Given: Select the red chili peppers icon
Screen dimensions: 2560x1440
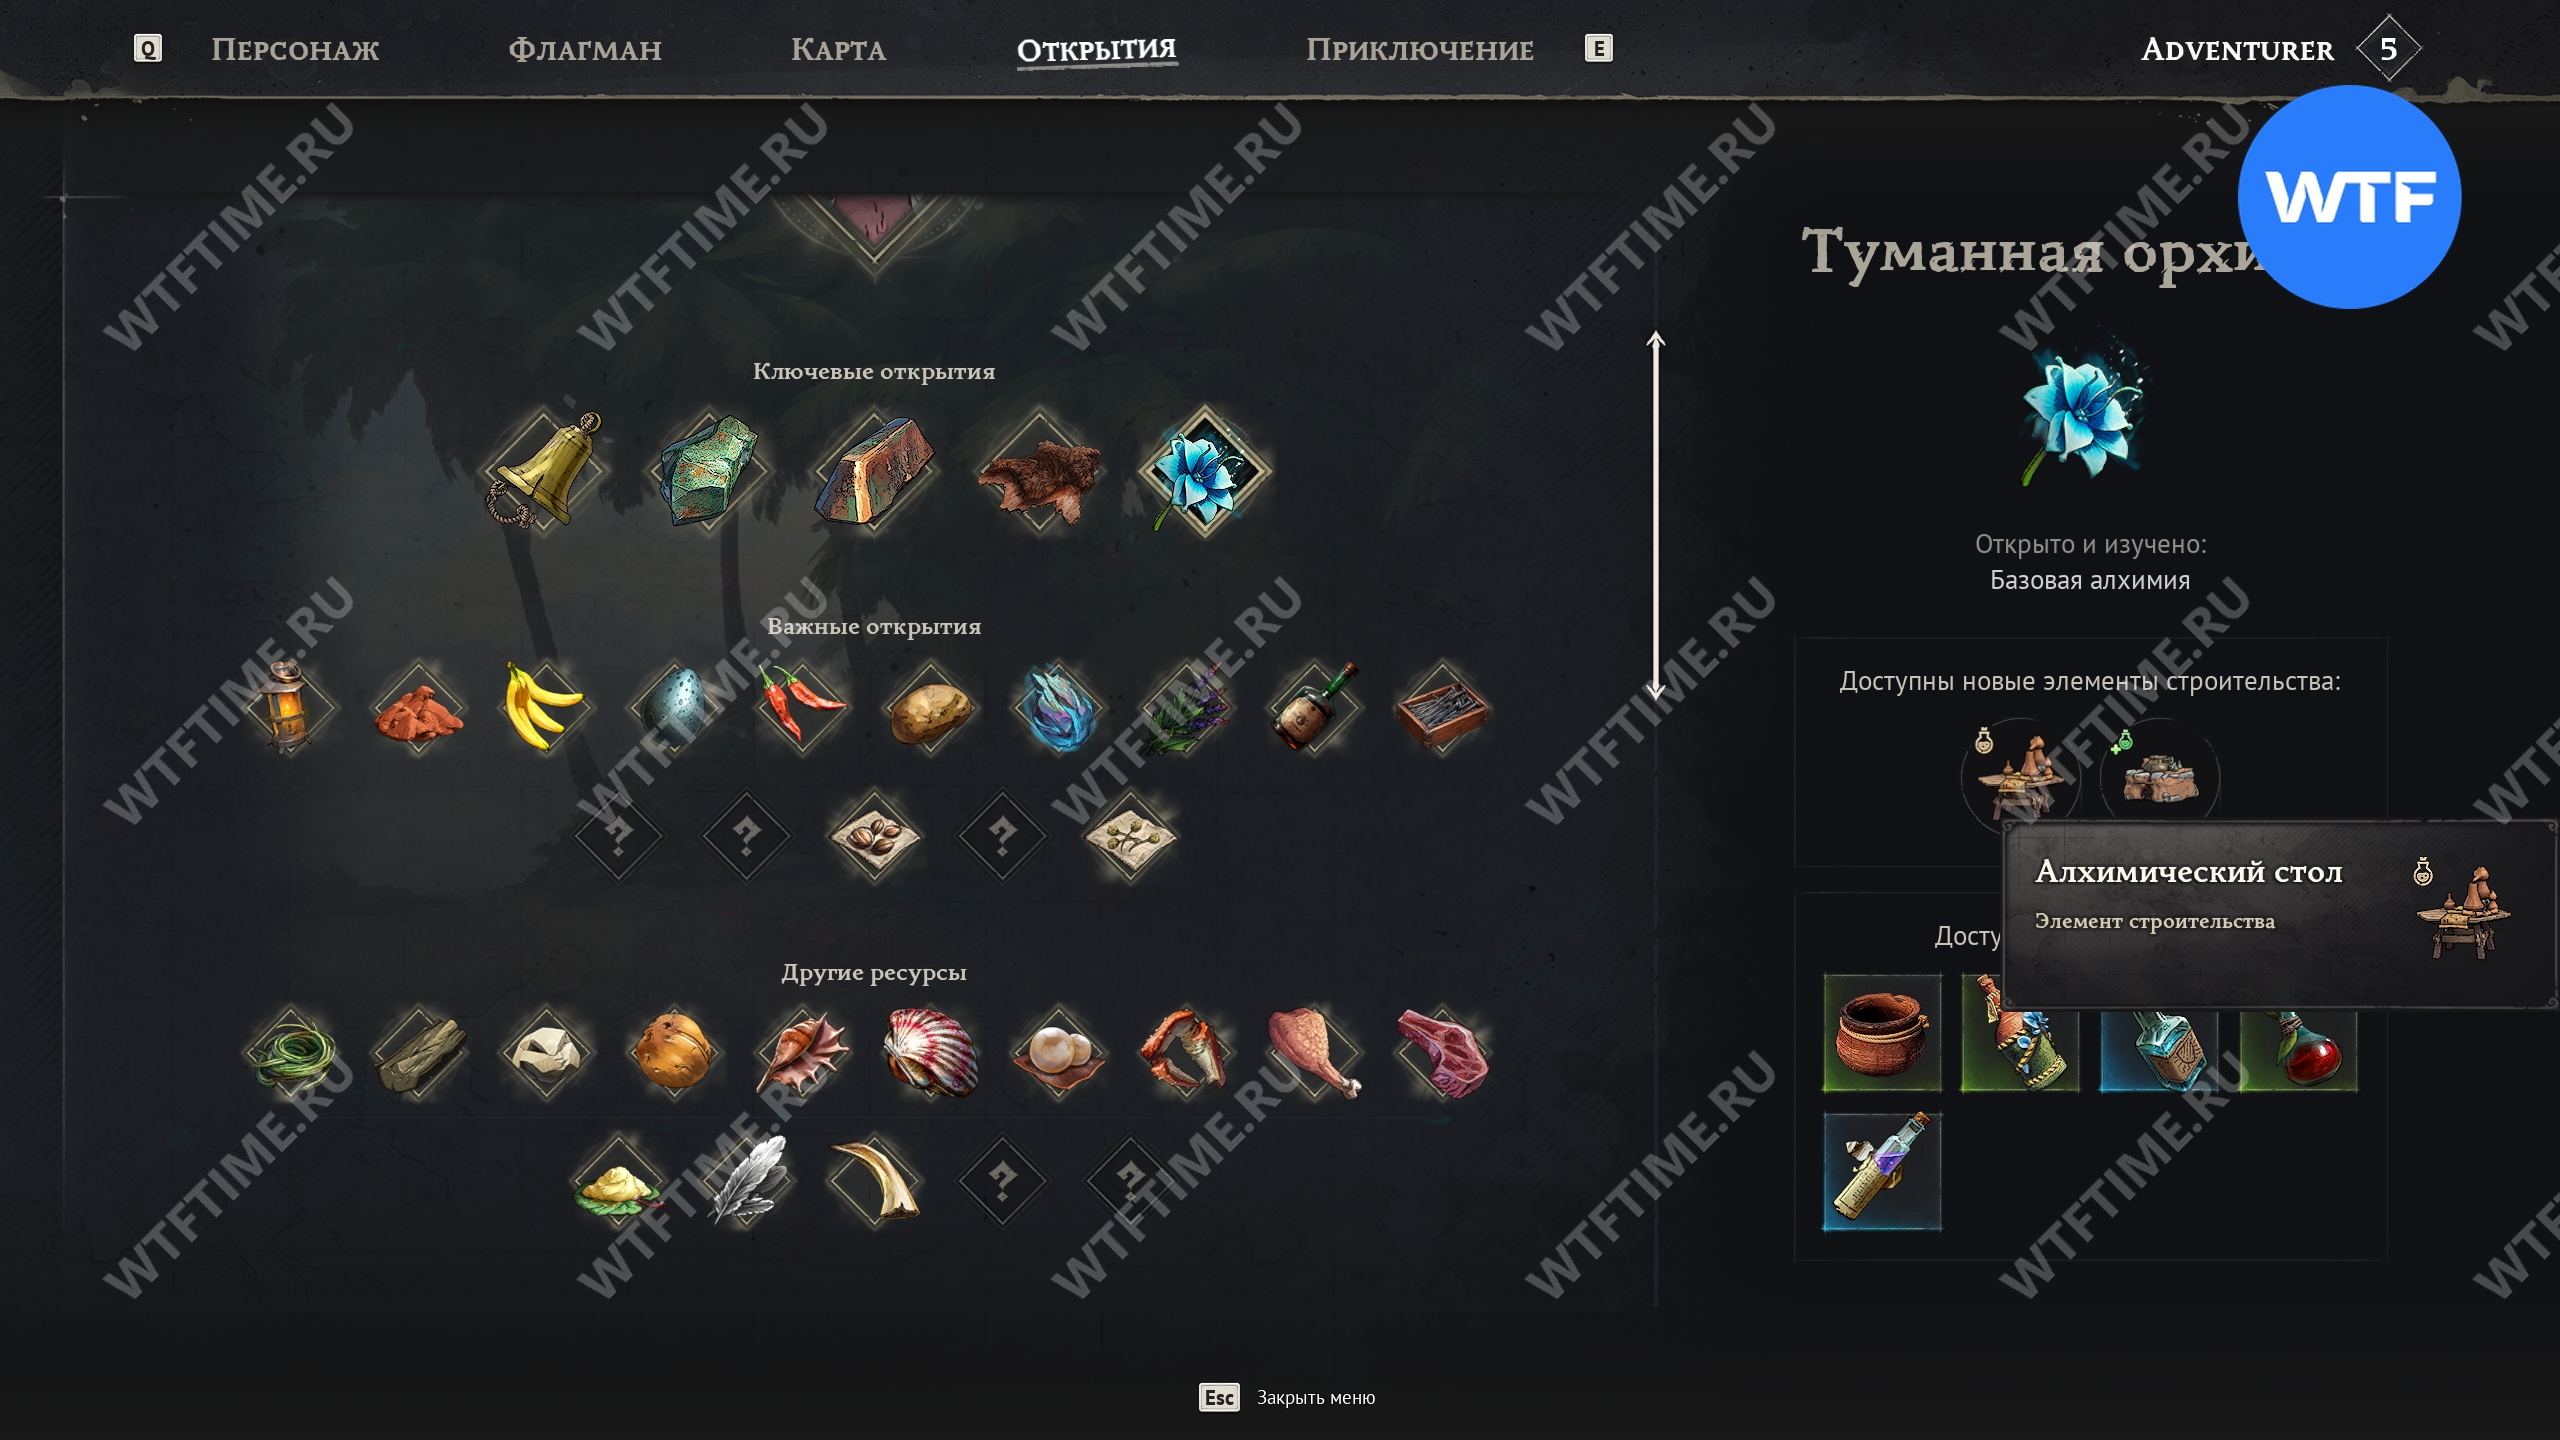Looking at the screenshot, I should click(802, 706).
